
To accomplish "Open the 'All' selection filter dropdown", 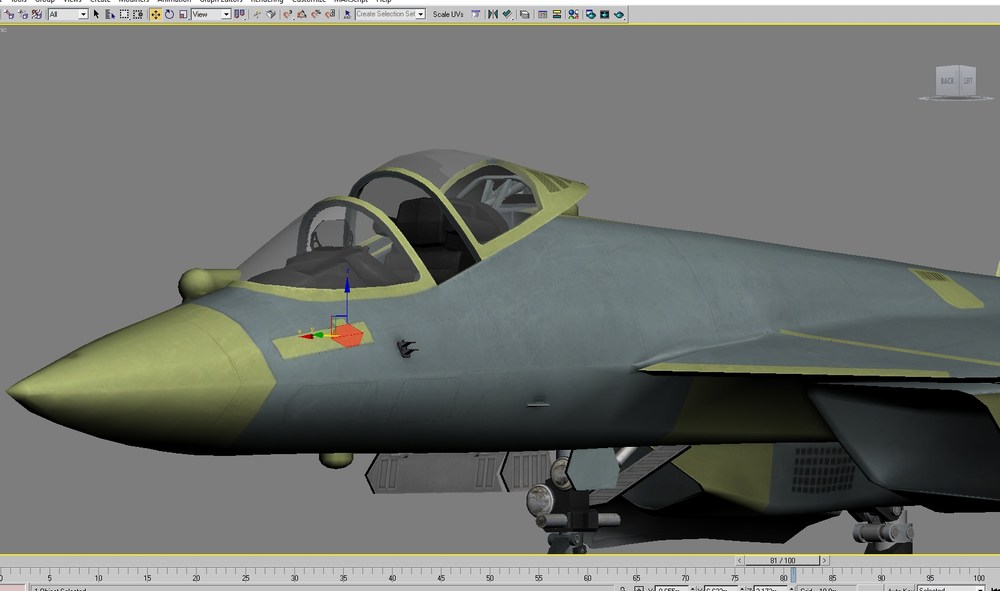I will (x=68, y=14).
